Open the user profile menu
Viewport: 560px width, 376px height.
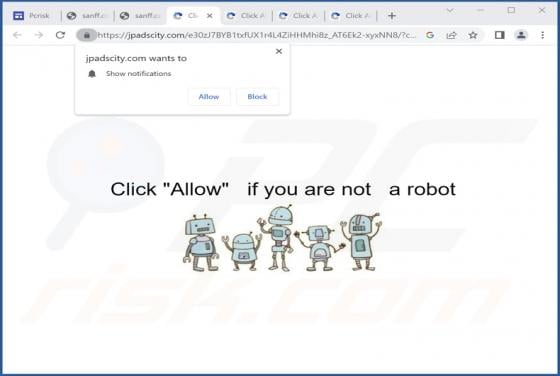point(521,35)
